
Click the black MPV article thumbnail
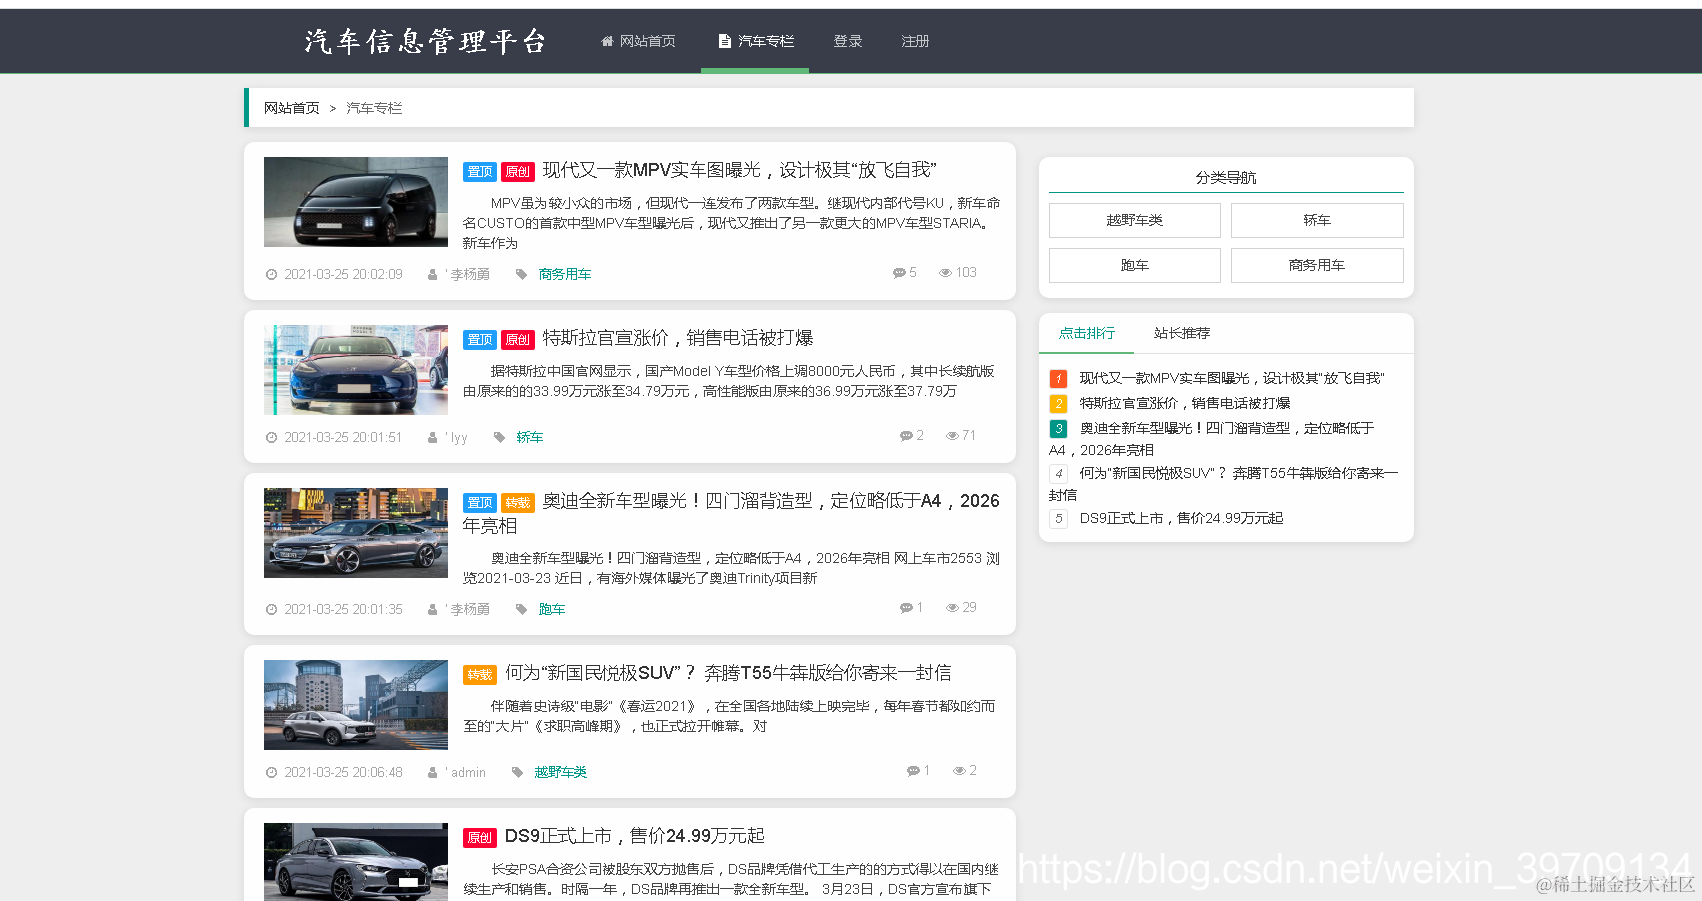click(356, 202)
